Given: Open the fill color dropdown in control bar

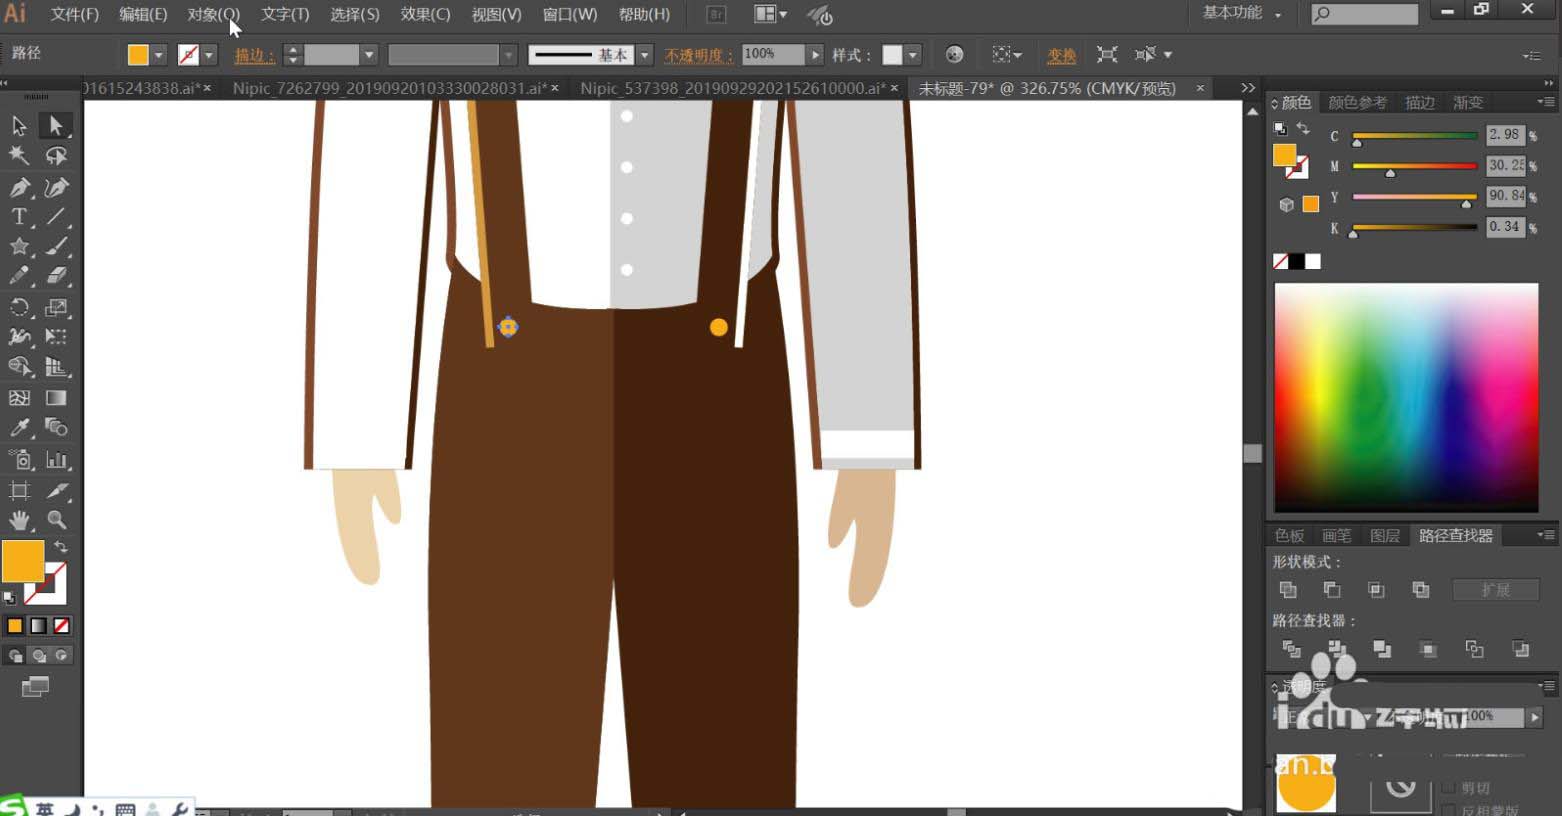Looking at the screenshot, I should coord(159,55).
